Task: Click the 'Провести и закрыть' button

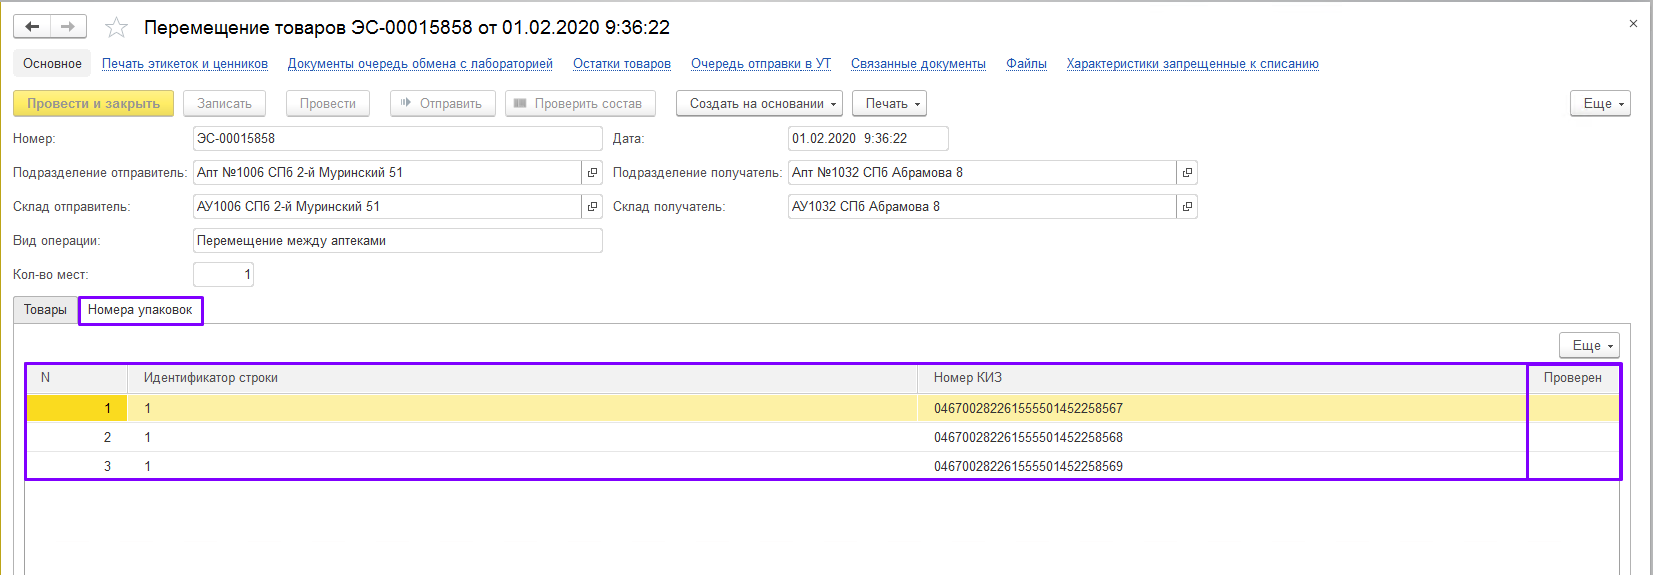Action: click(93, 104)
